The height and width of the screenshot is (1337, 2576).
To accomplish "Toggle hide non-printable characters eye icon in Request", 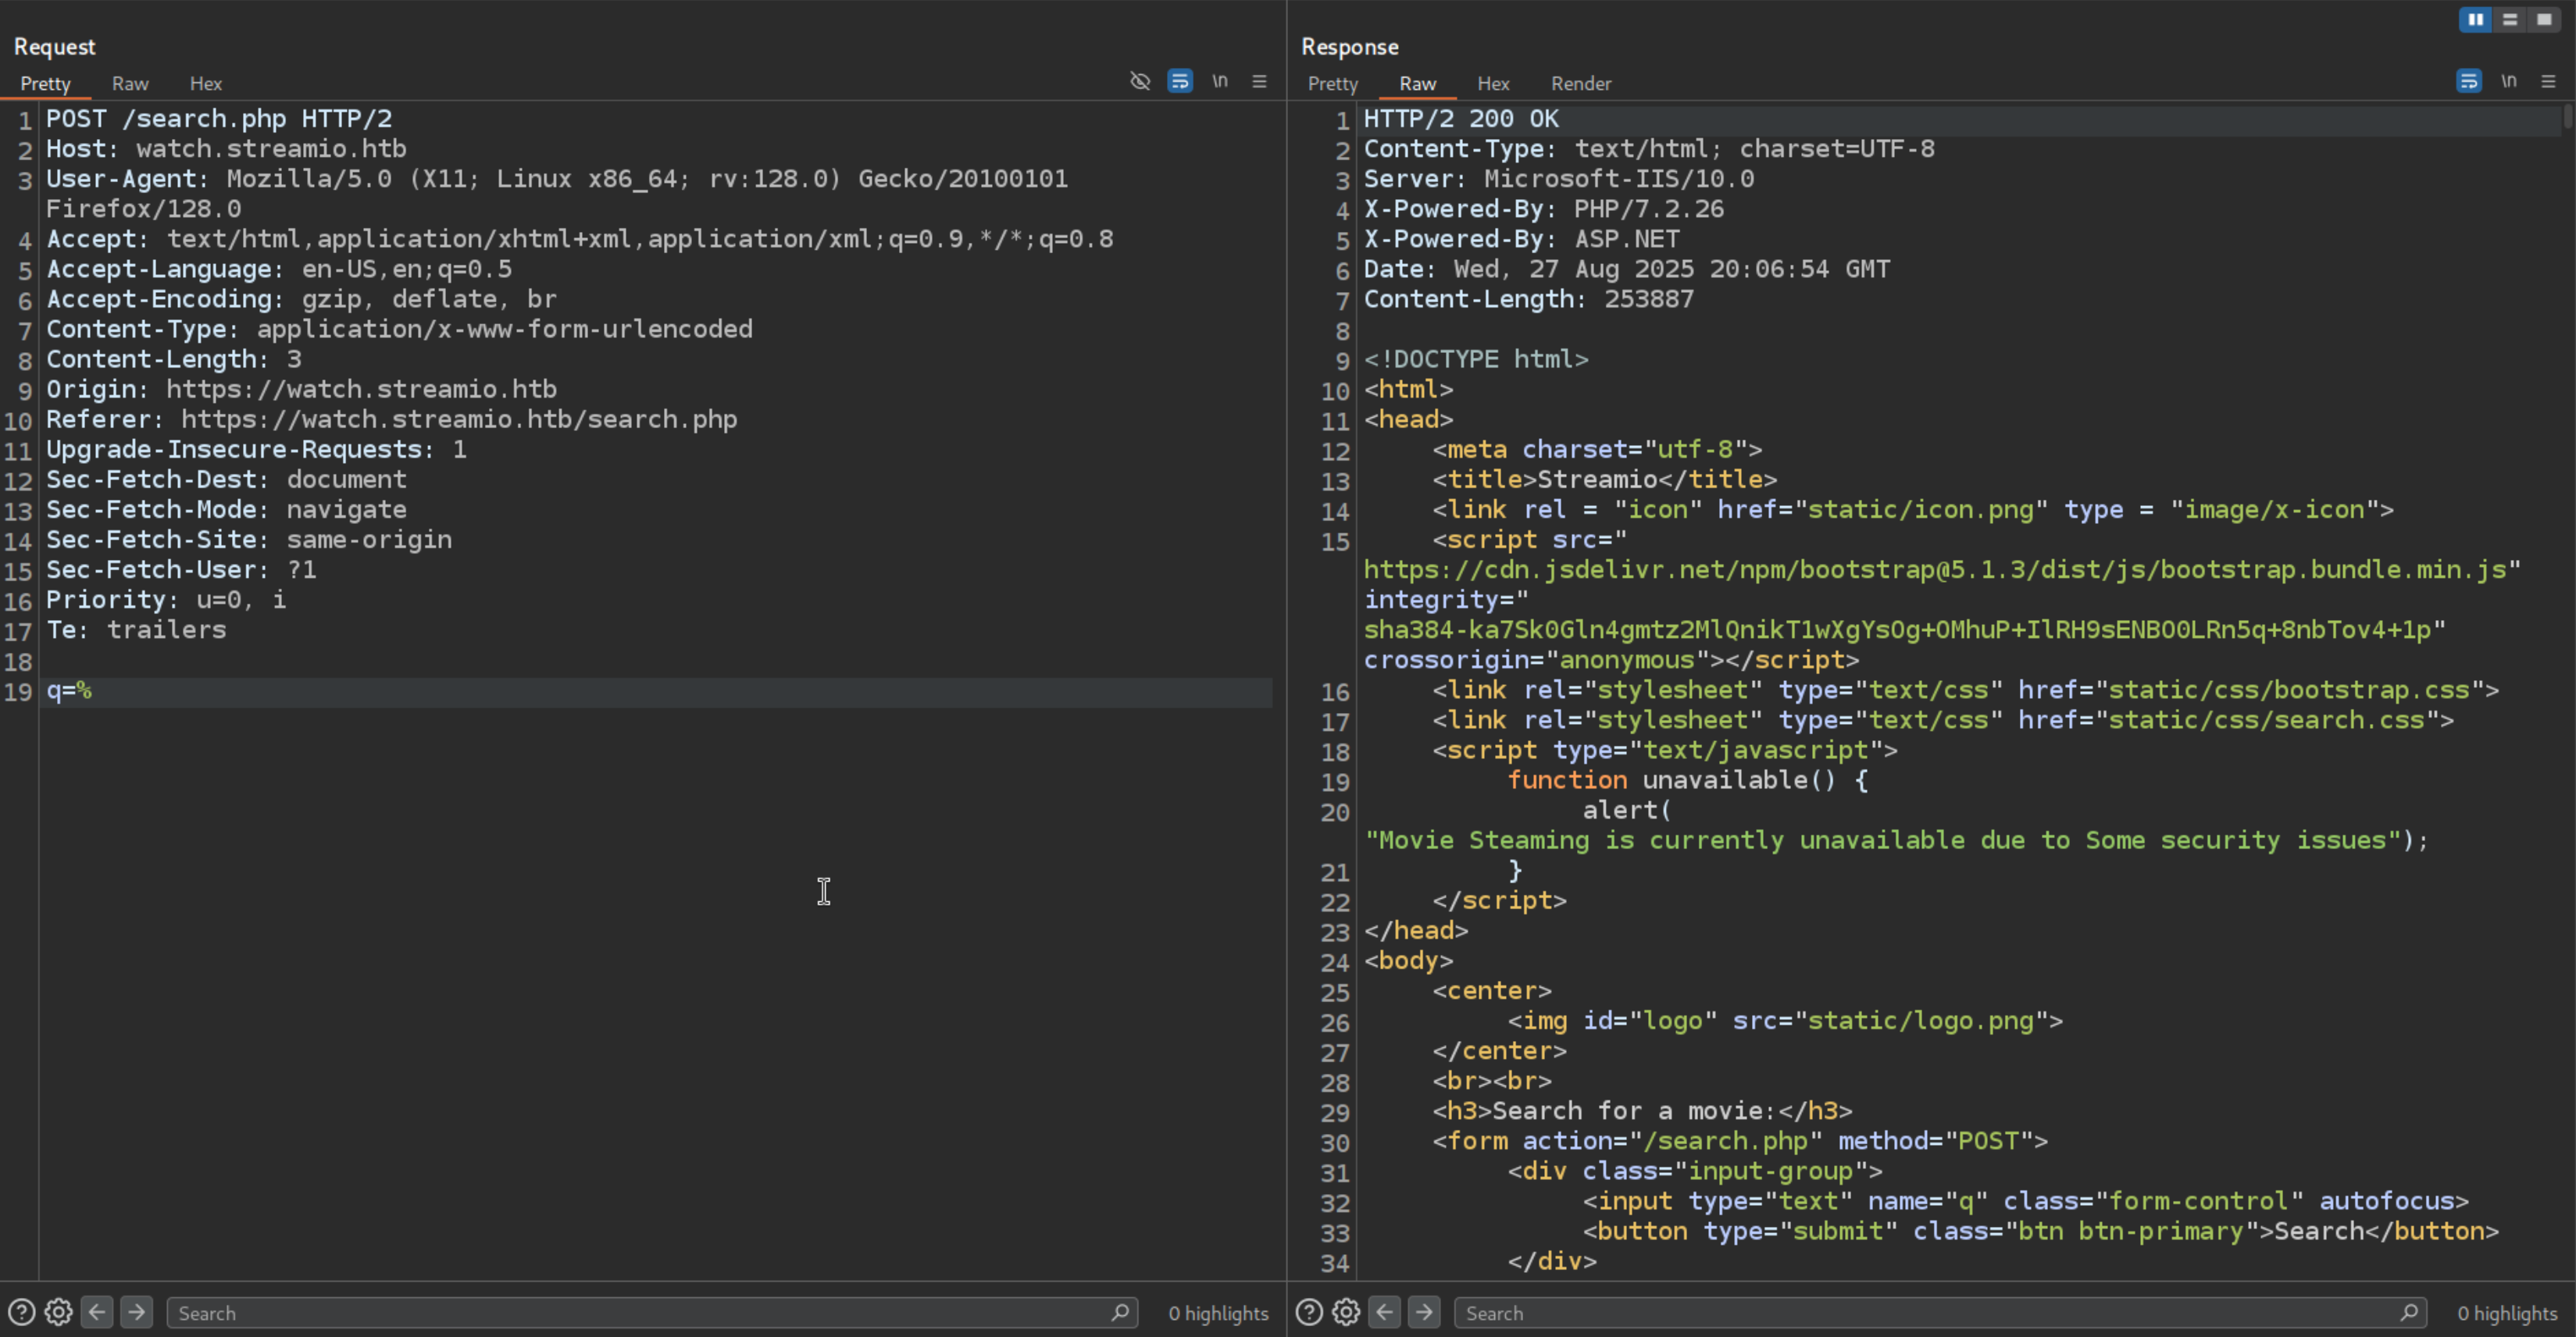I will [x=1140, y=81].
